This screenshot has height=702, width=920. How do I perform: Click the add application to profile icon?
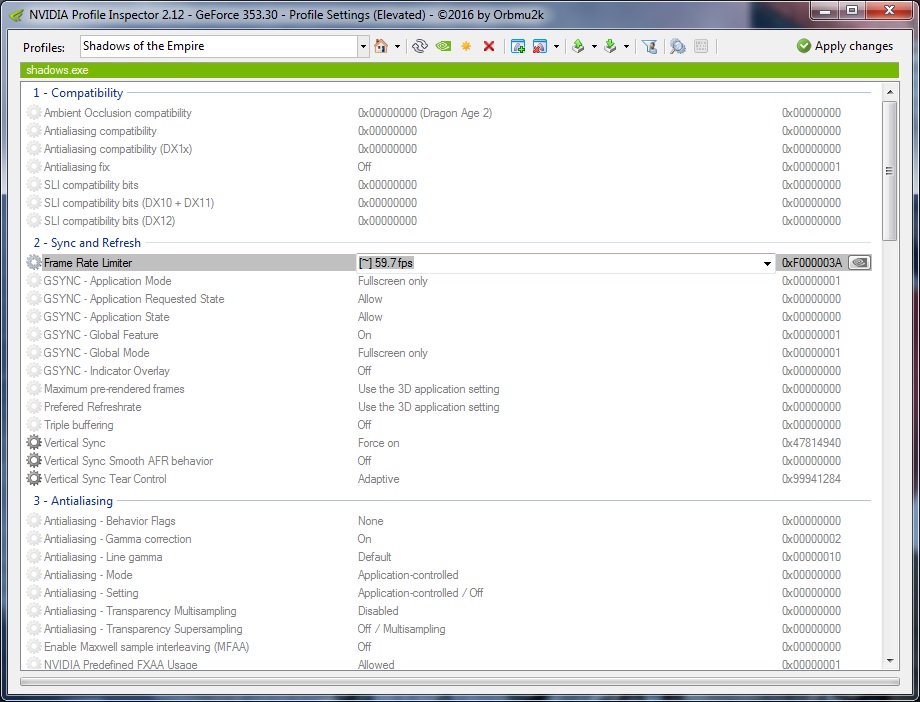click(518, 46)
